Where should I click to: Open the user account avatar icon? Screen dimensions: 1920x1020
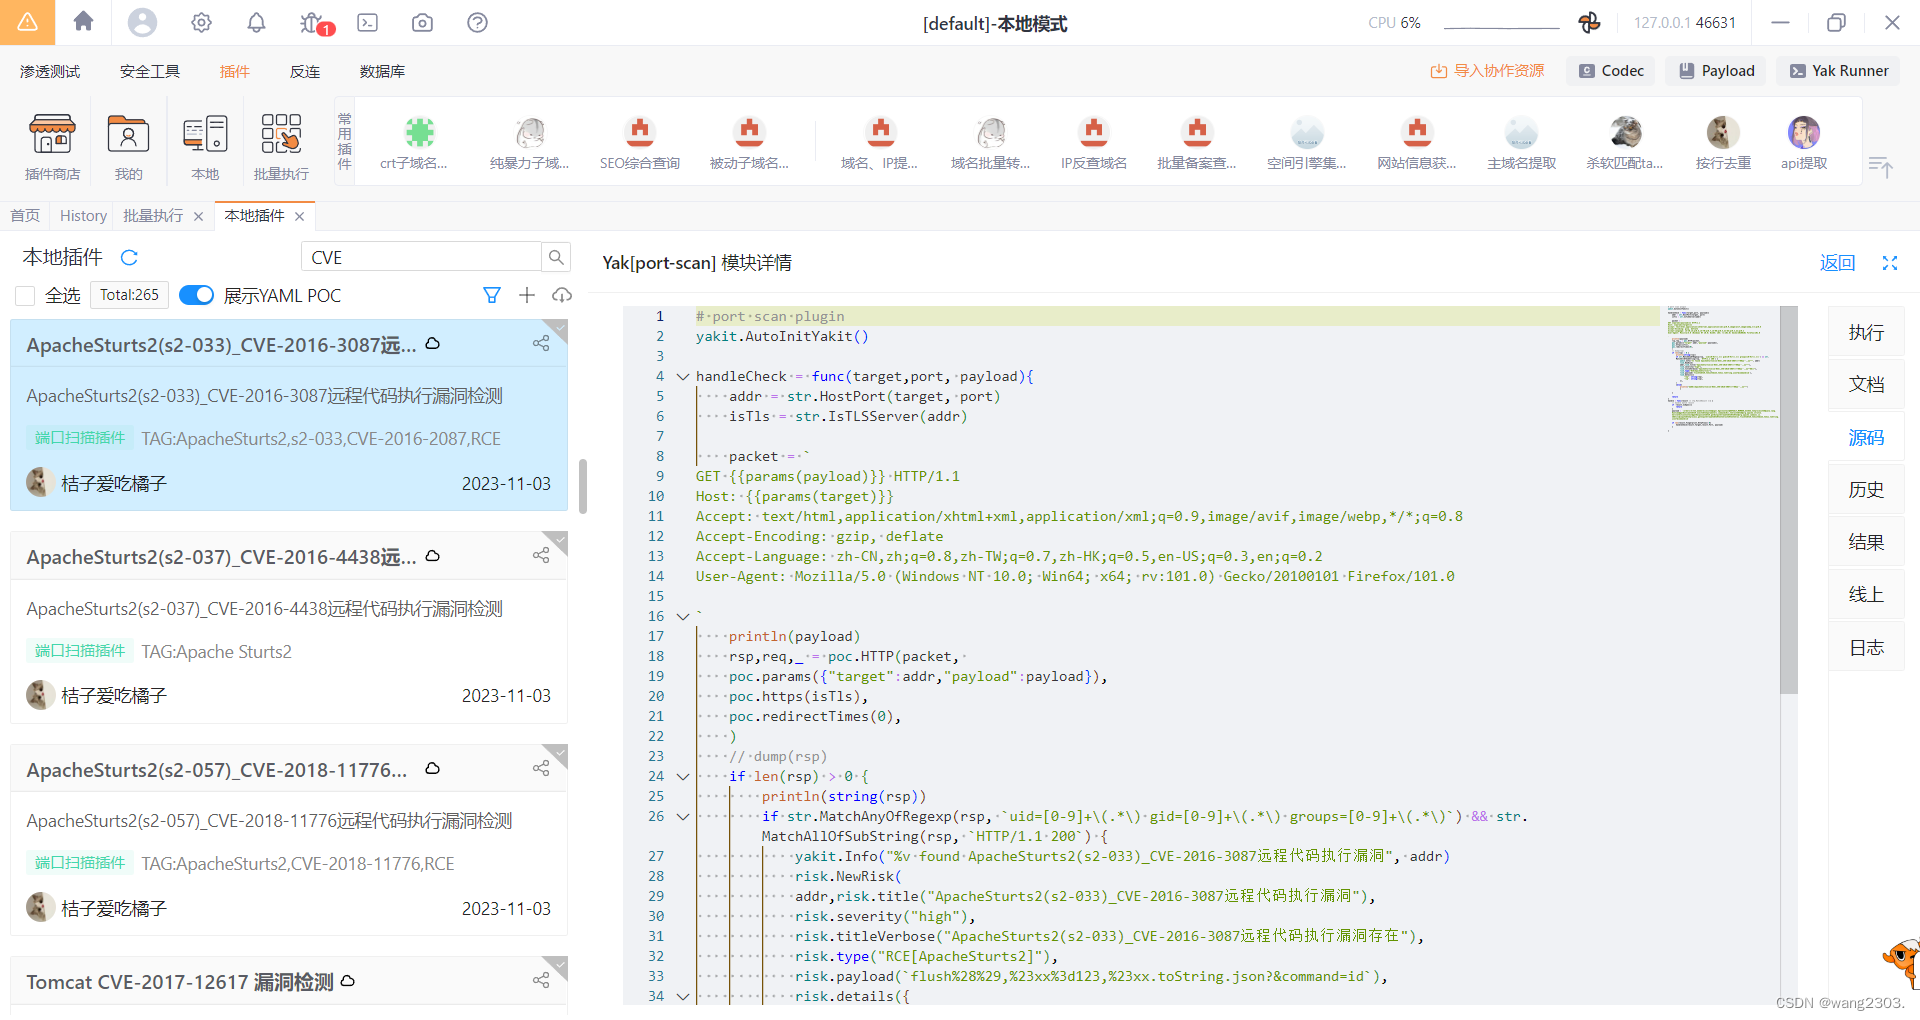click(x=142, y=22)
